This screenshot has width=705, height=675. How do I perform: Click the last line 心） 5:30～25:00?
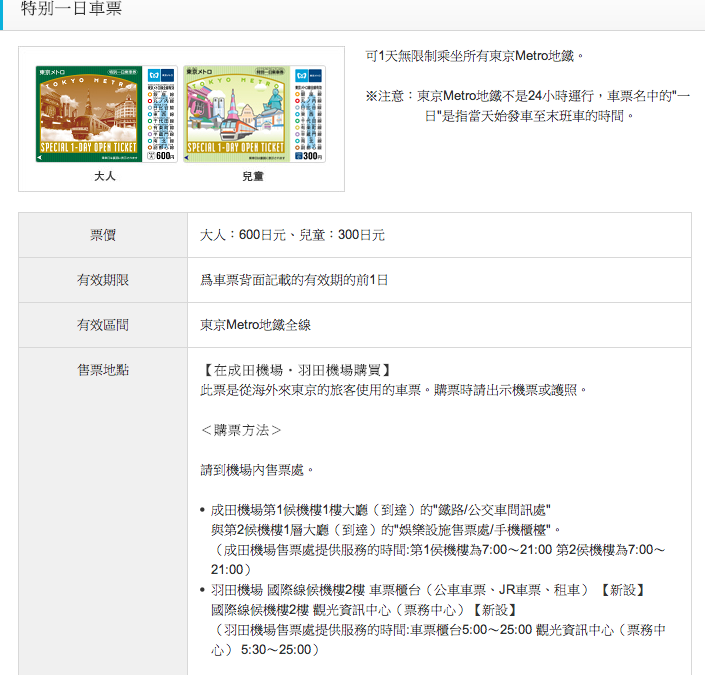pos(266,650)
